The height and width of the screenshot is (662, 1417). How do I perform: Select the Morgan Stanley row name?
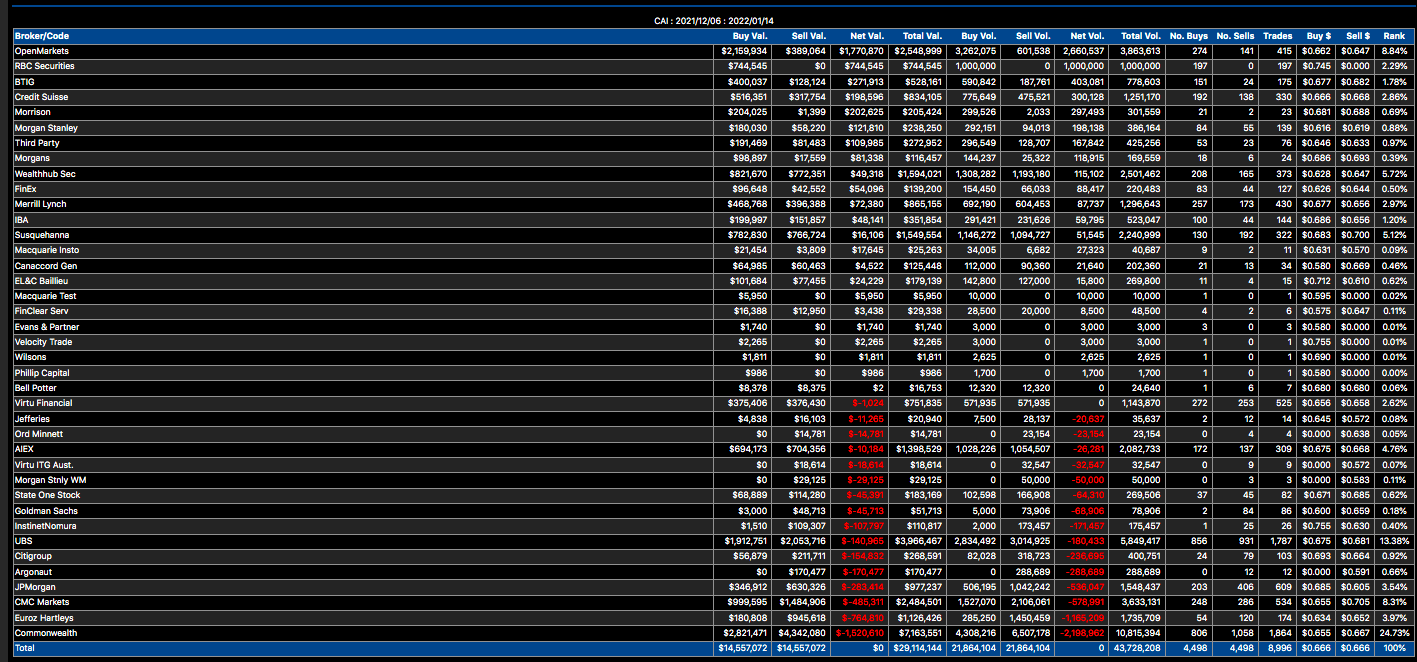46,128
